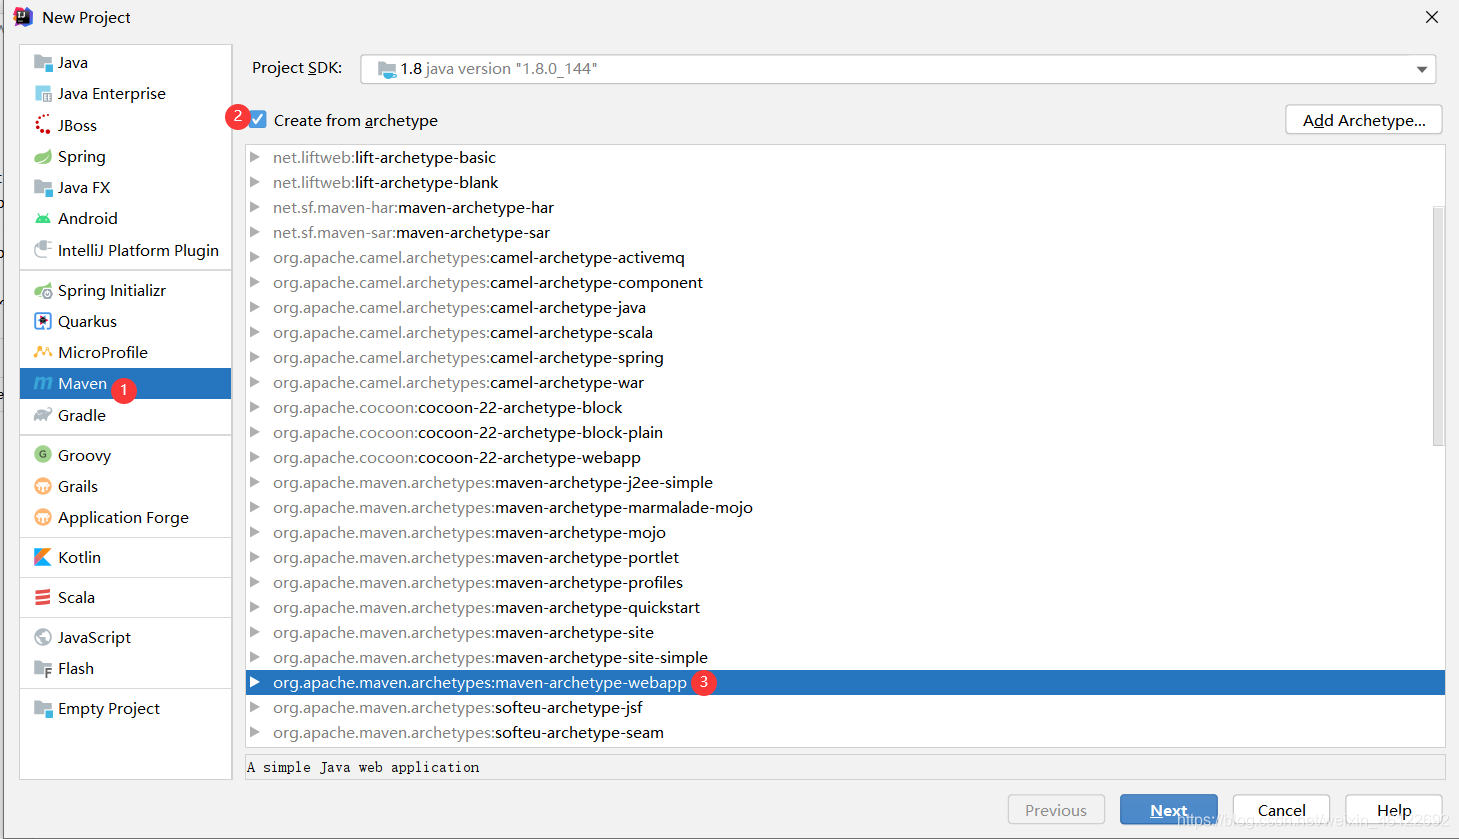Choose the Java Enterprise icon

43,94
